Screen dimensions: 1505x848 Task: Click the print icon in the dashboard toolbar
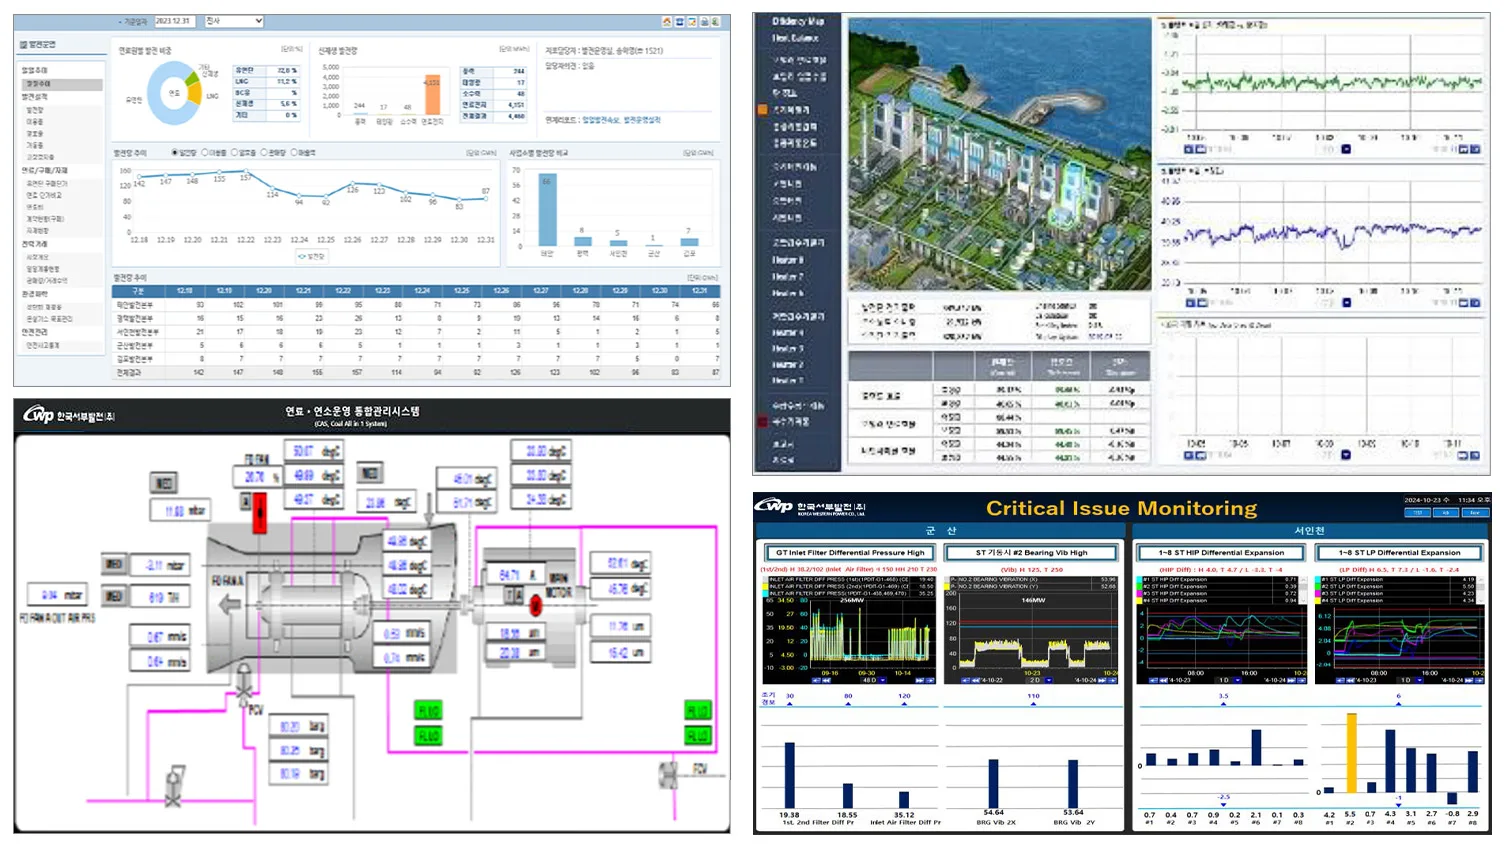click(704, 21)
